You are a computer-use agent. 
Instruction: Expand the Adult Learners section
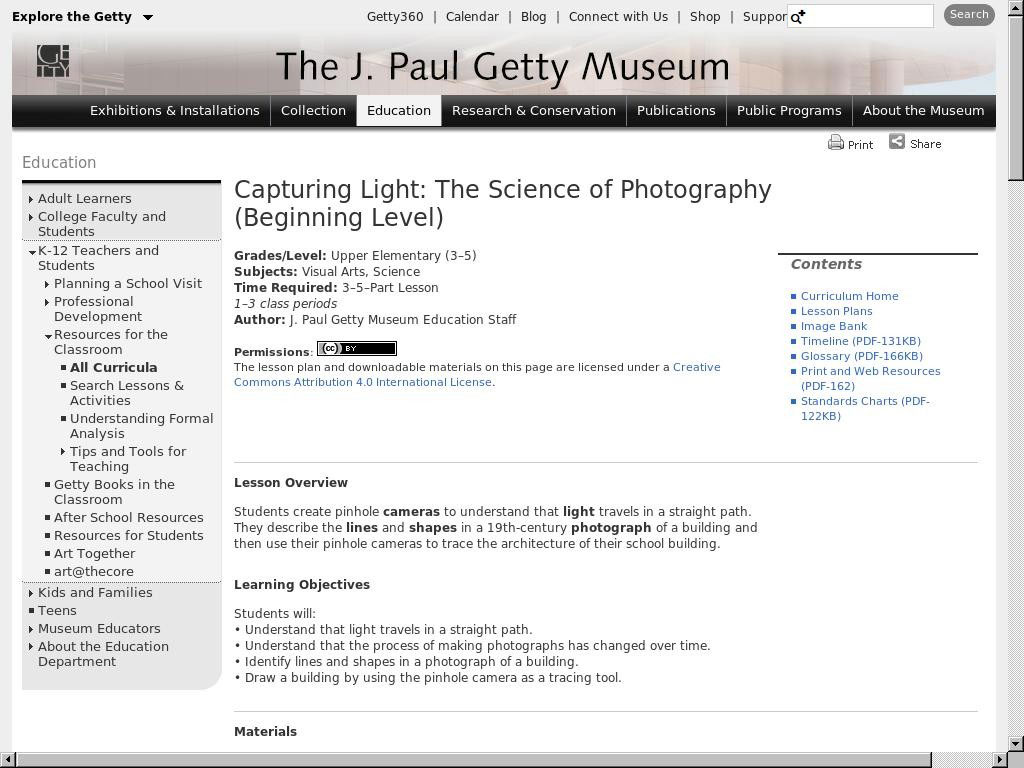point(31,199)
